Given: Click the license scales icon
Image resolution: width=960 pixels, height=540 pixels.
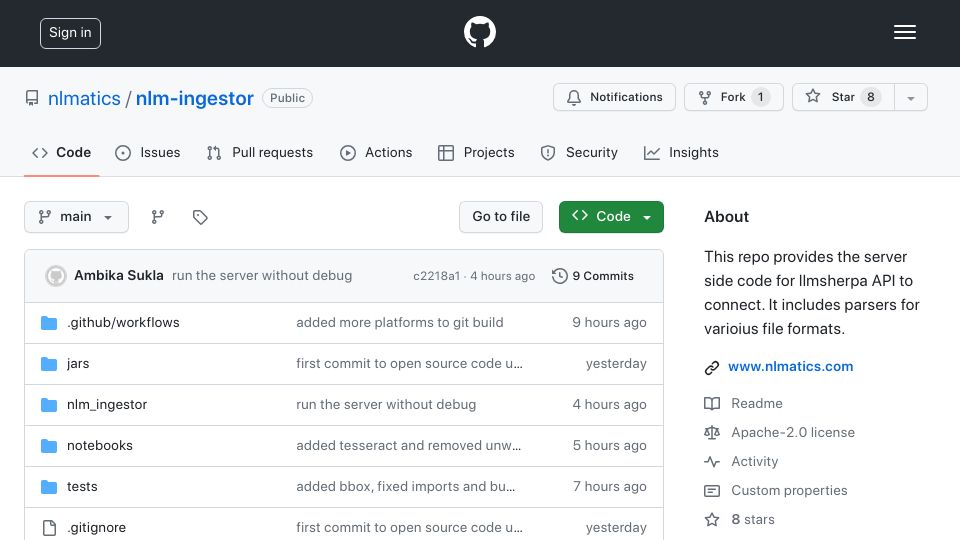Looking at the screenshot, I should [711, 433].
